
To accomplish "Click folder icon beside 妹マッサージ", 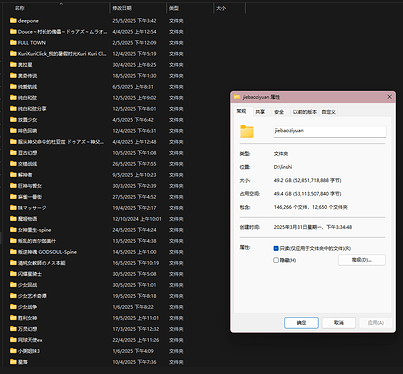I will click(x=13, y=208).
